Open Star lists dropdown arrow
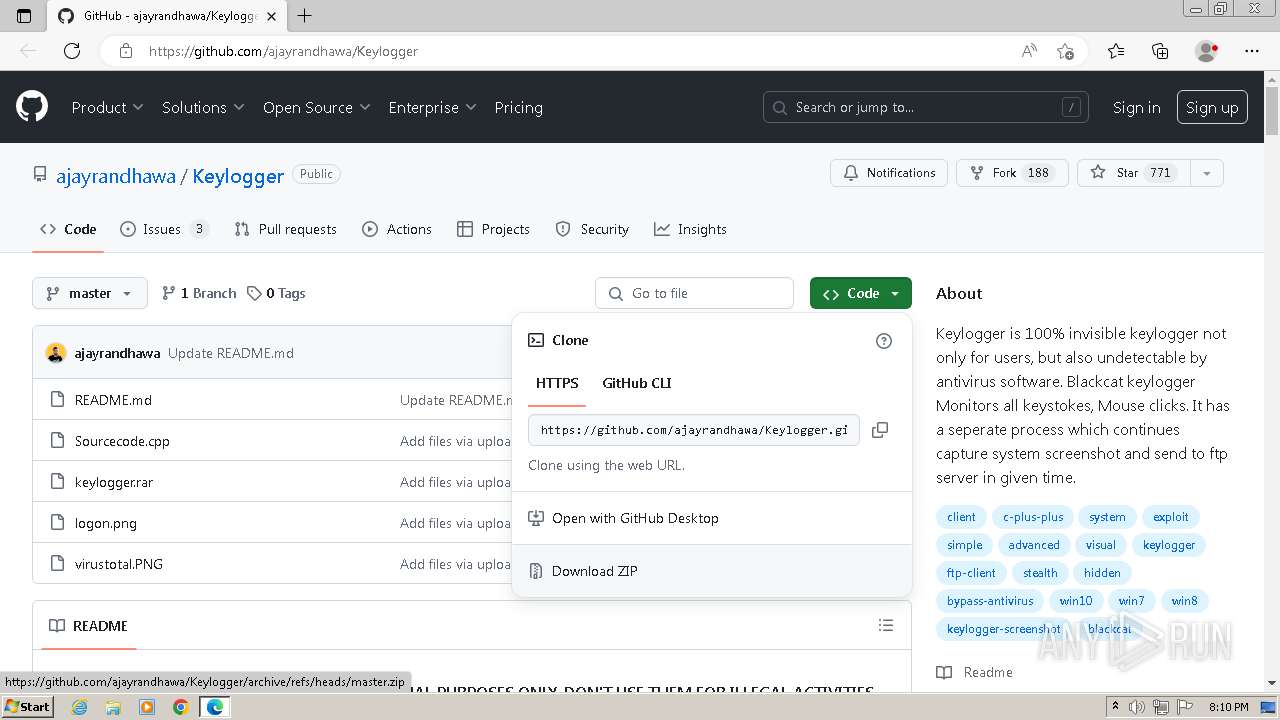Image resolution: width=1280 pixels, height=720 pixels. click(1207, 173)
